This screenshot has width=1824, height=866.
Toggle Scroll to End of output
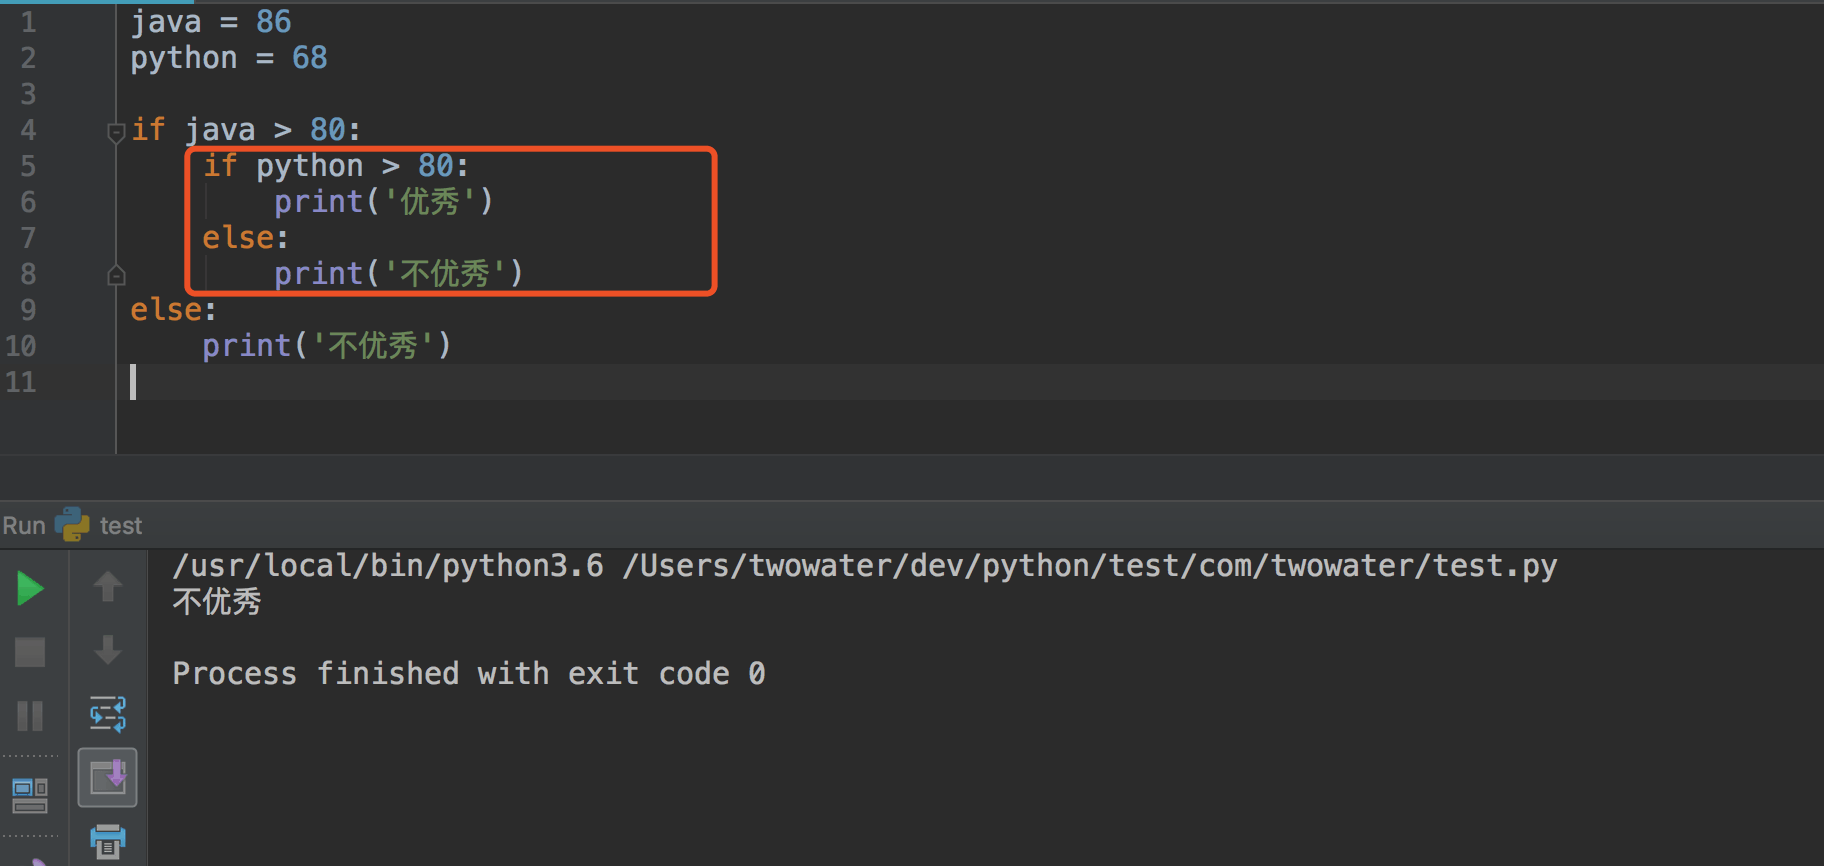(x=108, y=777)
